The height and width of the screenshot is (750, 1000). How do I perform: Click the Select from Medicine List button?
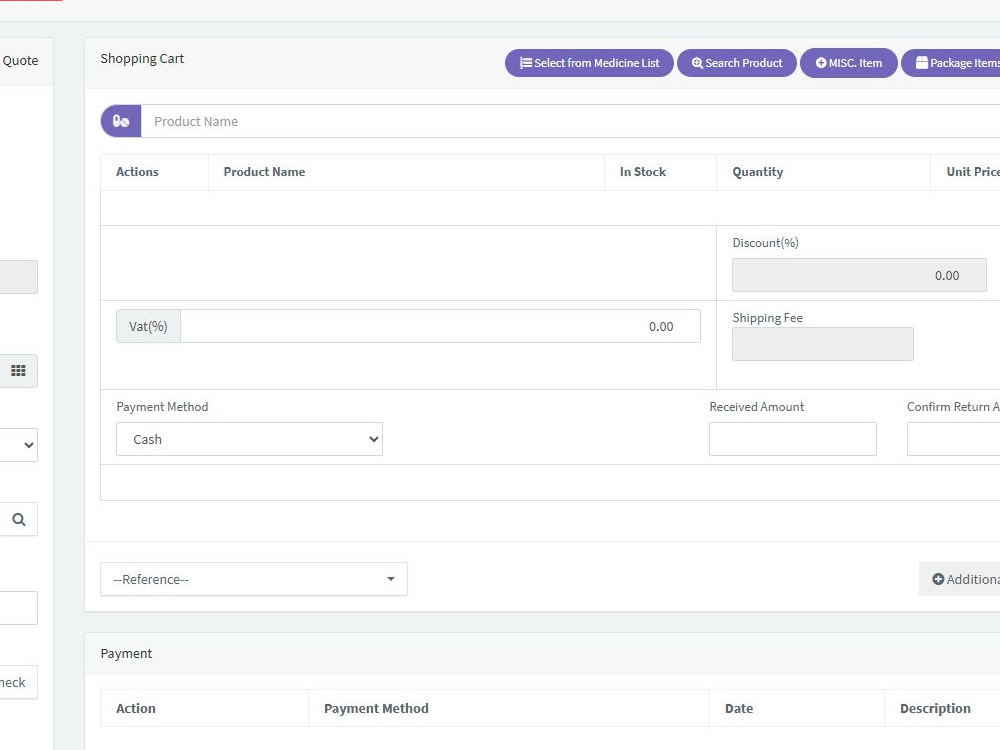pos(589,63)
